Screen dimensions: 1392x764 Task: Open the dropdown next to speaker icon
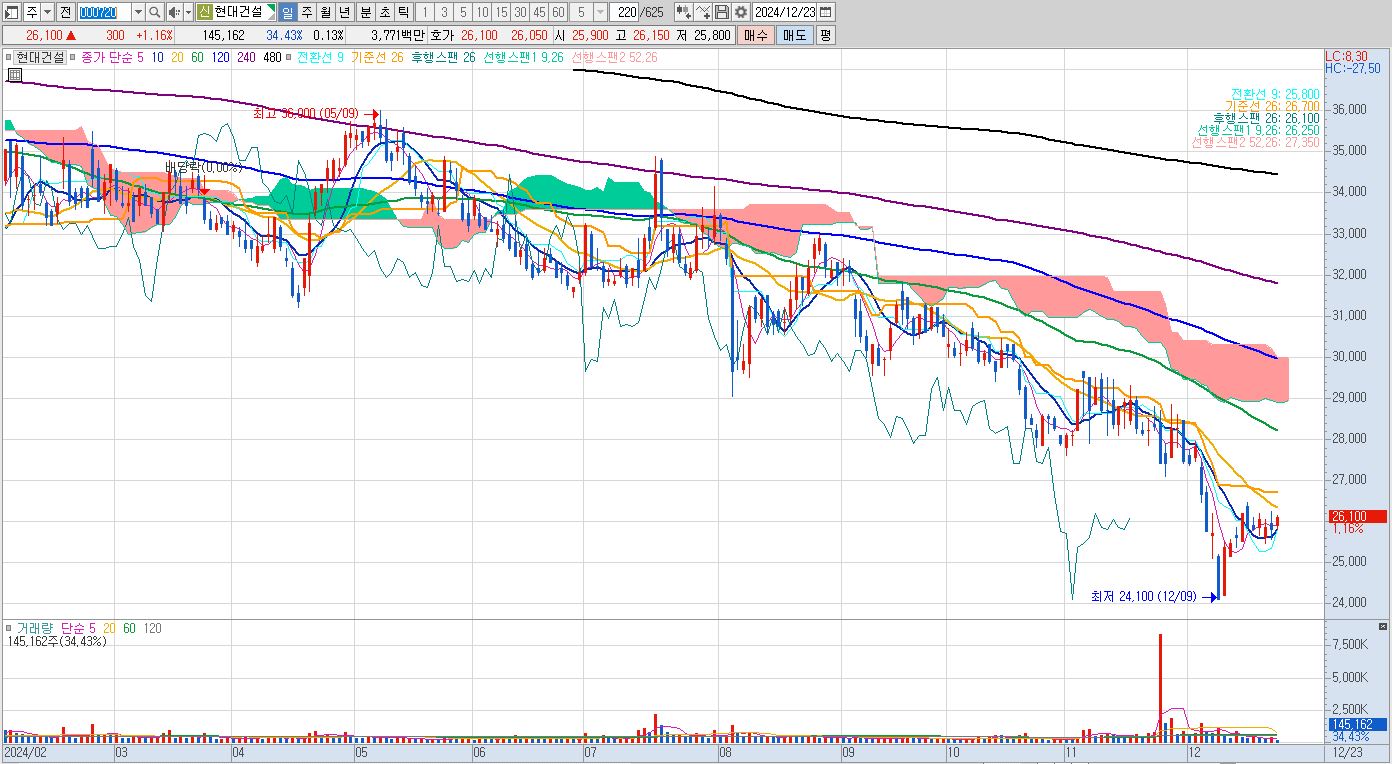tap(188, 12)
